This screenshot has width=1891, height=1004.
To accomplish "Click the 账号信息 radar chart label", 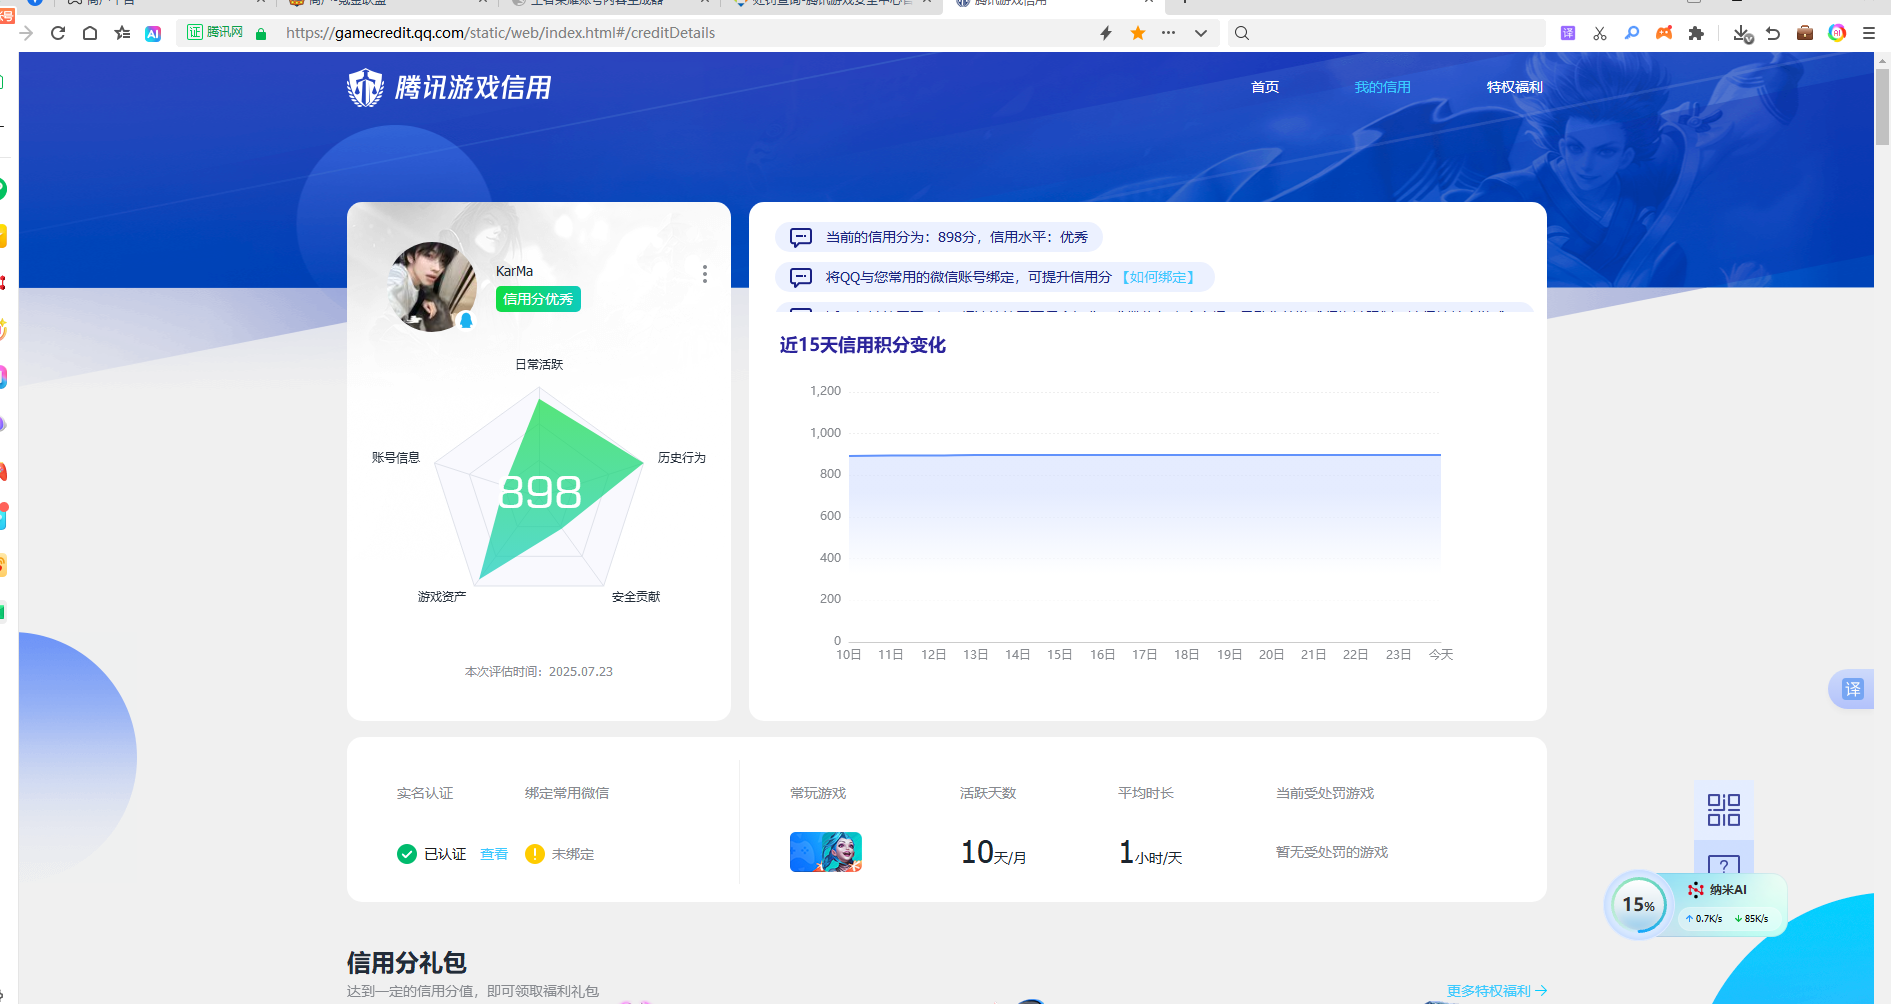I will tap(396, 457).
